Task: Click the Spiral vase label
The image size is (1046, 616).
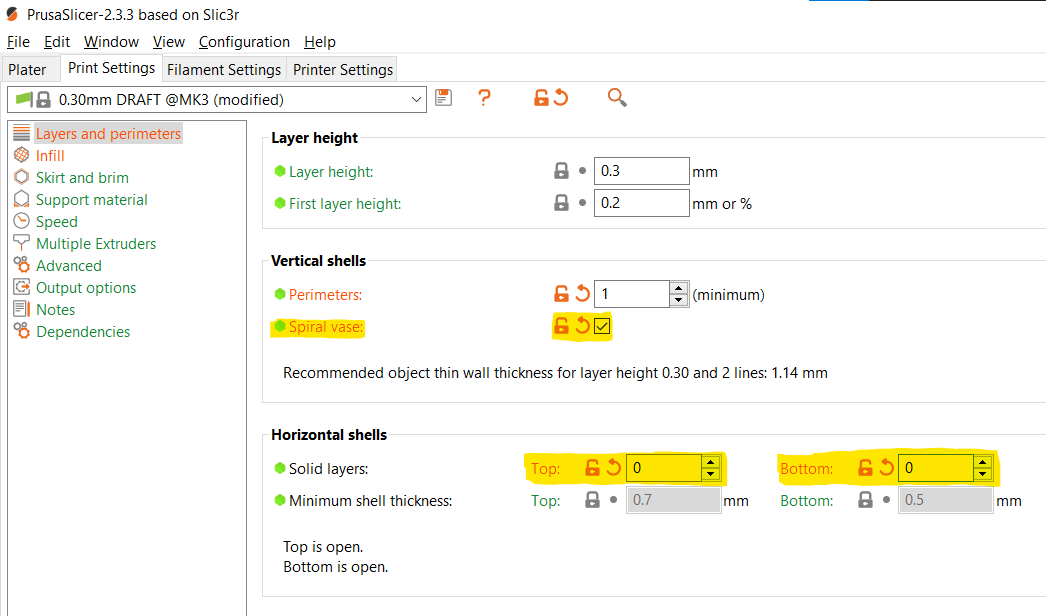Action: [326, 327]
